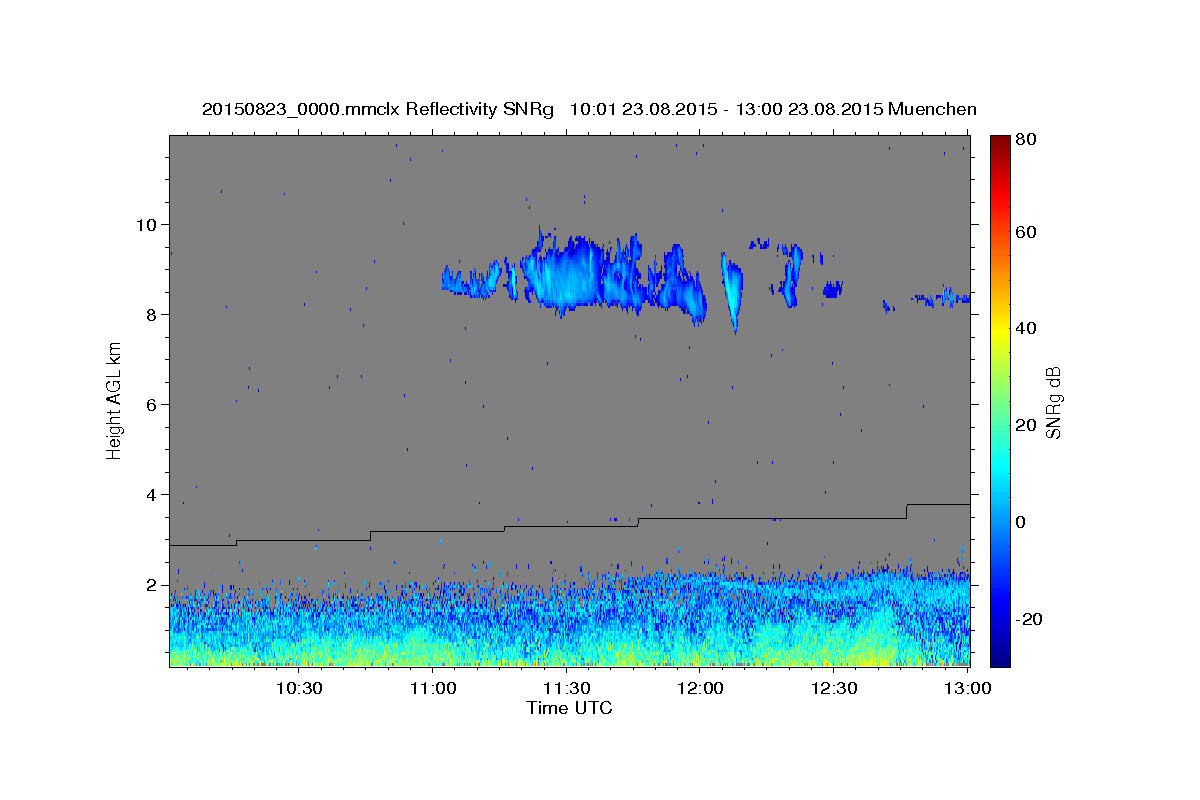Click the plot title text at top
The image size is (1200, 800).
[x=589, y=109]
